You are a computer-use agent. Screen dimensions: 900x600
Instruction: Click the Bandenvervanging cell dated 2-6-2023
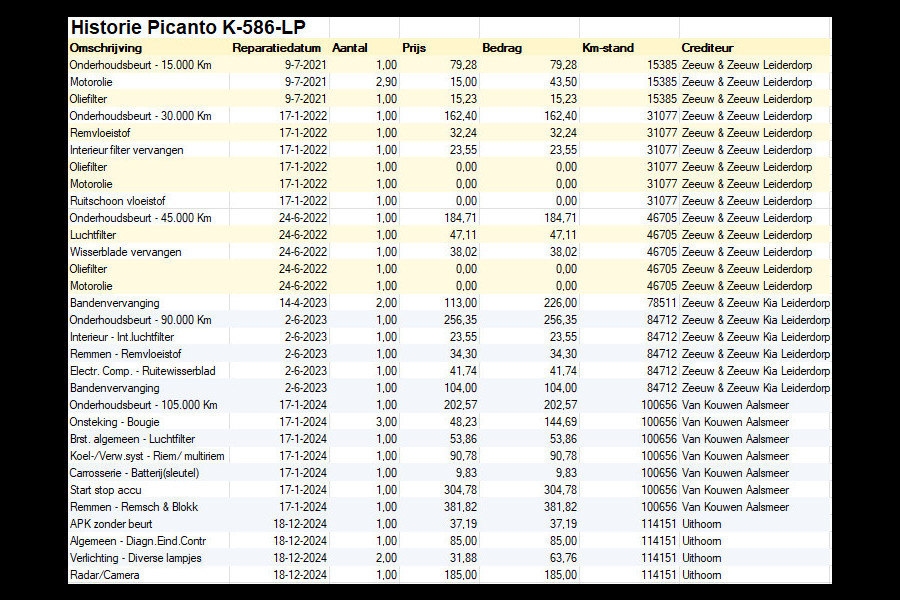point(115,388)
